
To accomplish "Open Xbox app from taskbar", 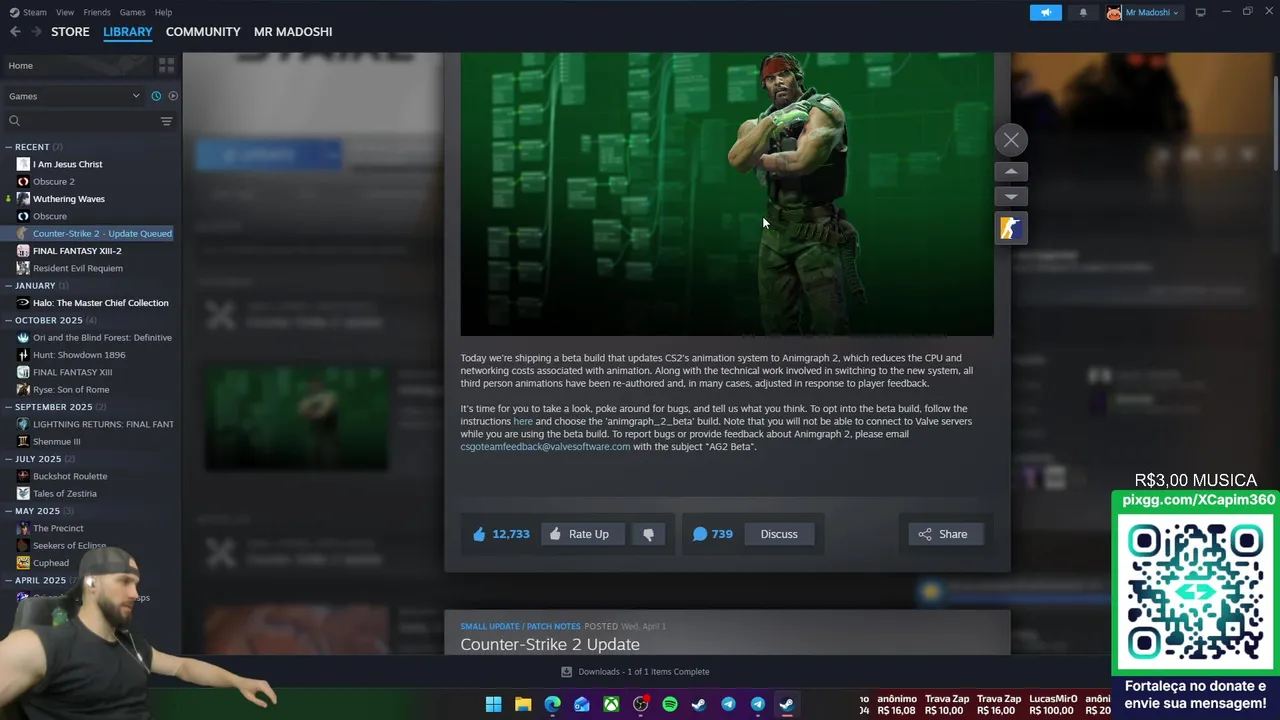I will click(x=611, y=704).
